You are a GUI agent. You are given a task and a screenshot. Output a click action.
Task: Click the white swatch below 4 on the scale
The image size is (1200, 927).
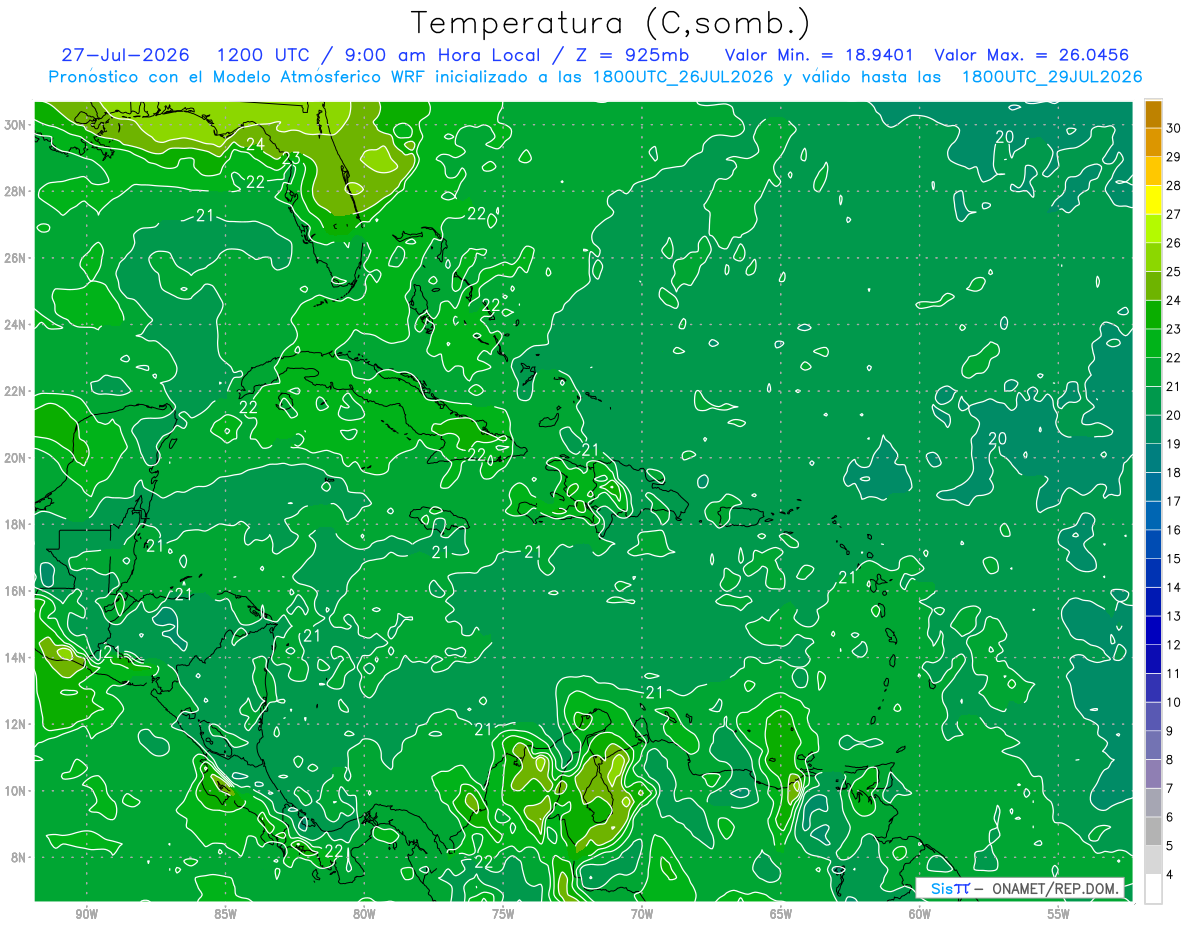click(x=1153, y=889)
